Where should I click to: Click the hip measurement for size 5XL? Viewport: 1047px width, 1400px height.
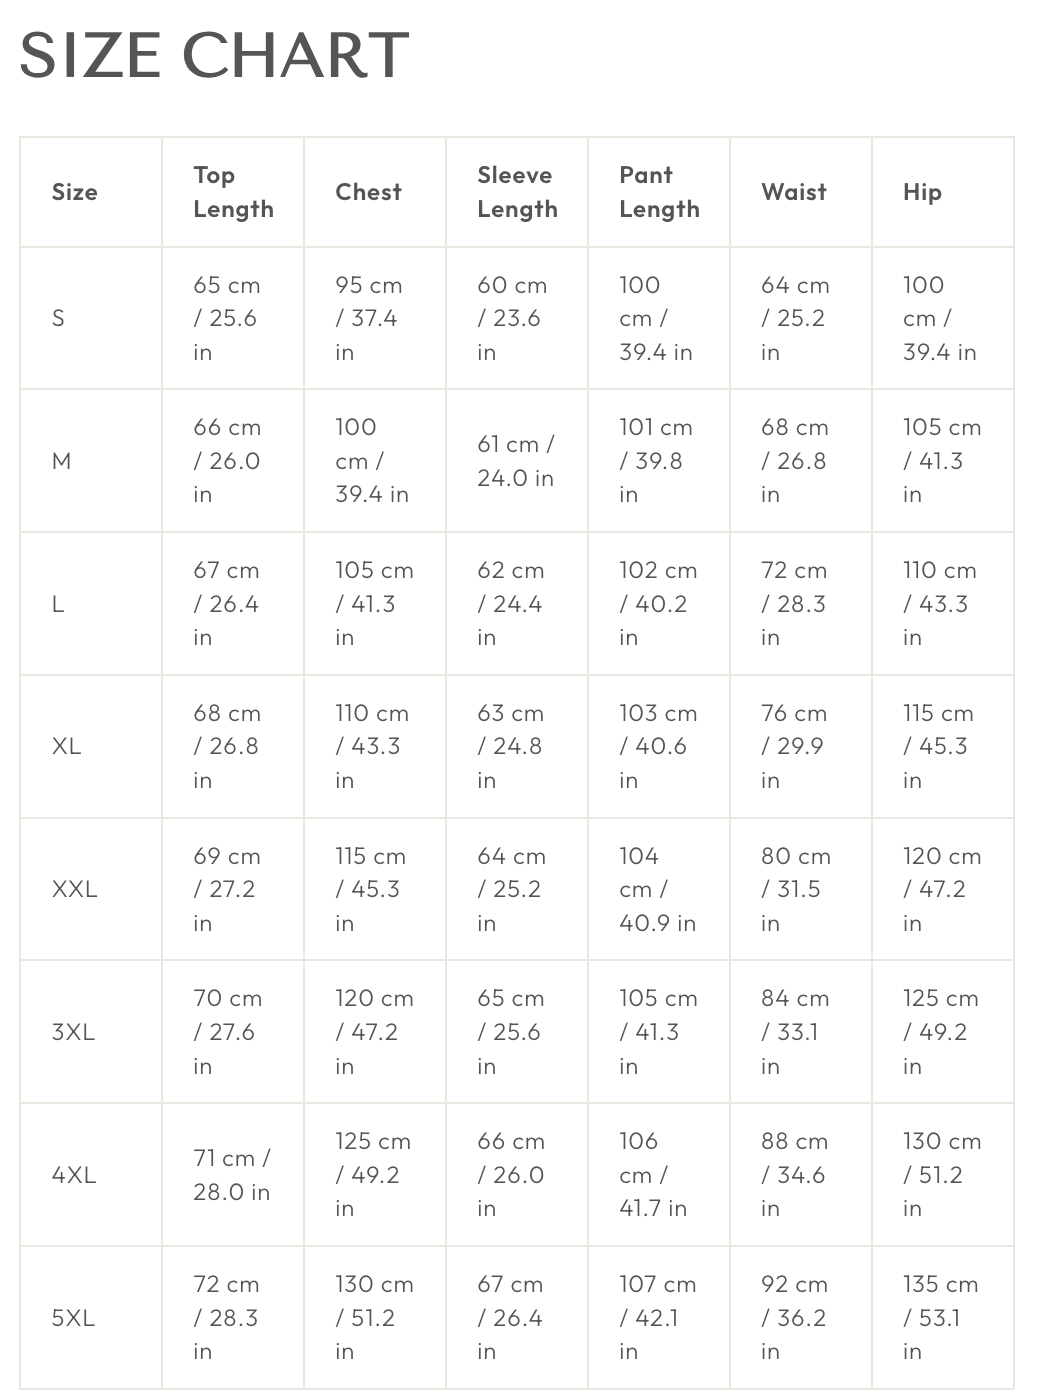point(940,1318)
